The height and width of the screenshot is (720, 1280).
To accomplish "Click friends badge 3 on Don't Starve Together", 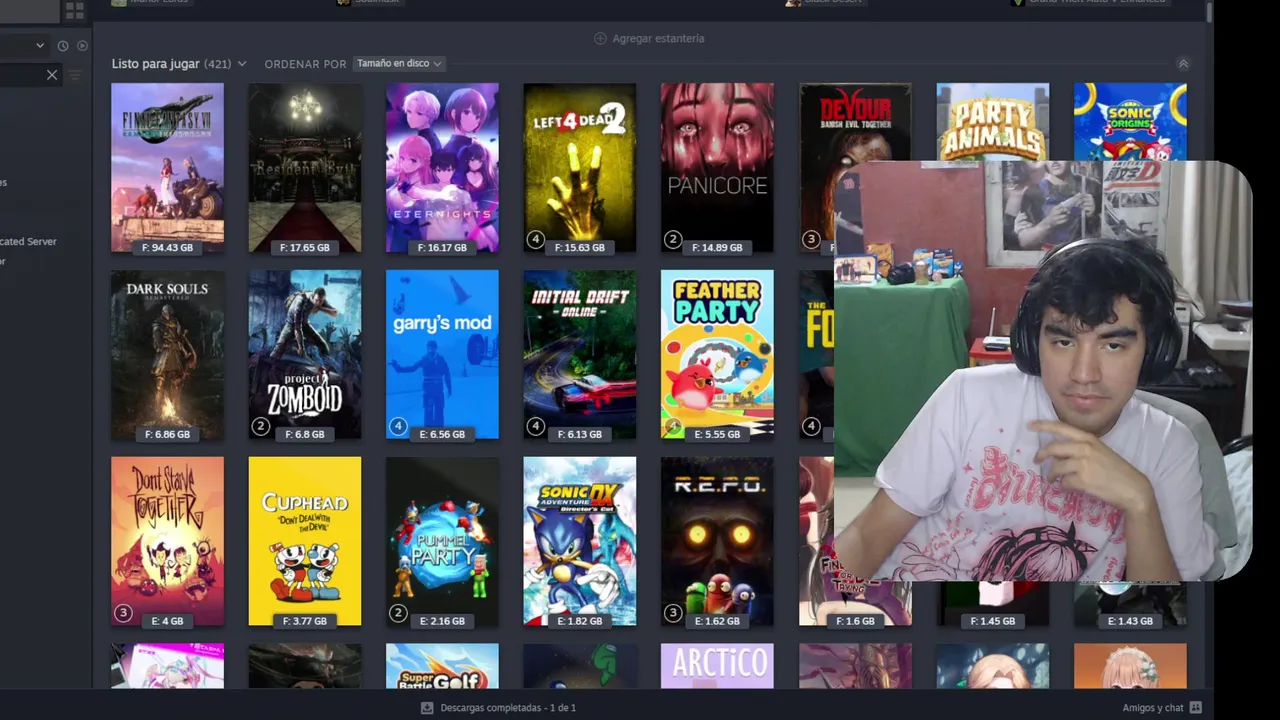I will click(123, 613).
